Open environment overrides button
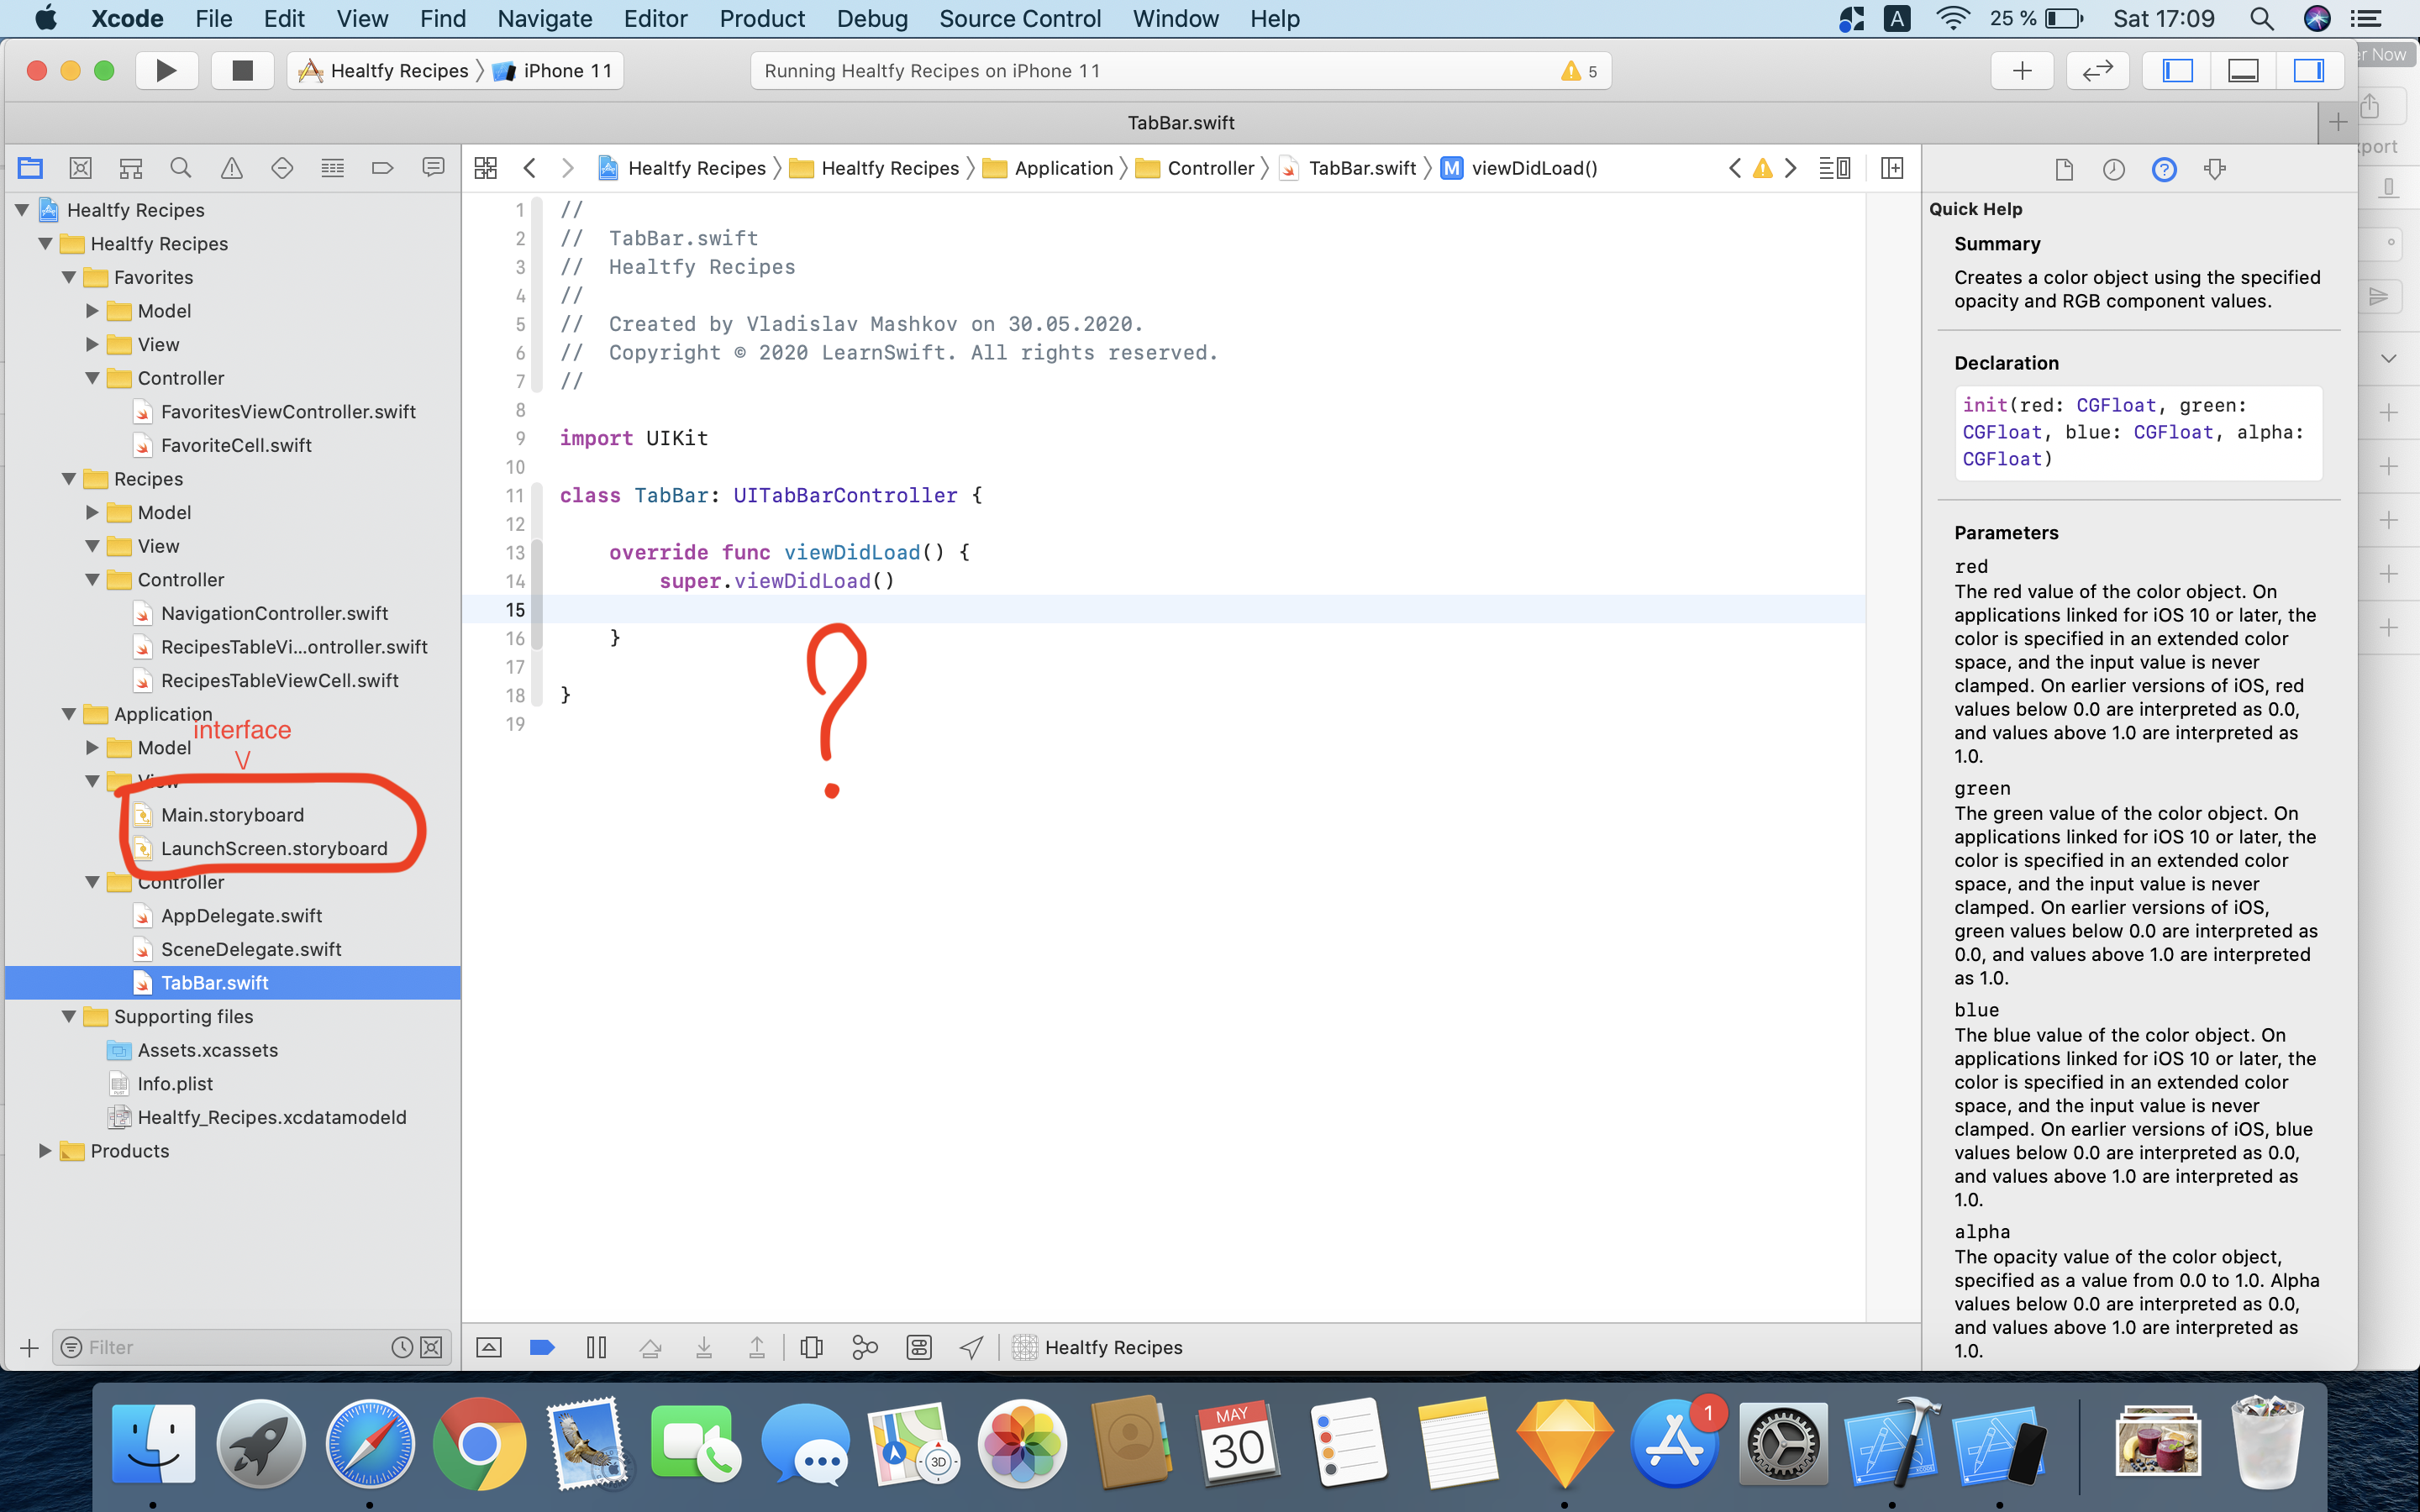The width and height of the screenshot is (2420, 1512). click(x=918, y=1347)
